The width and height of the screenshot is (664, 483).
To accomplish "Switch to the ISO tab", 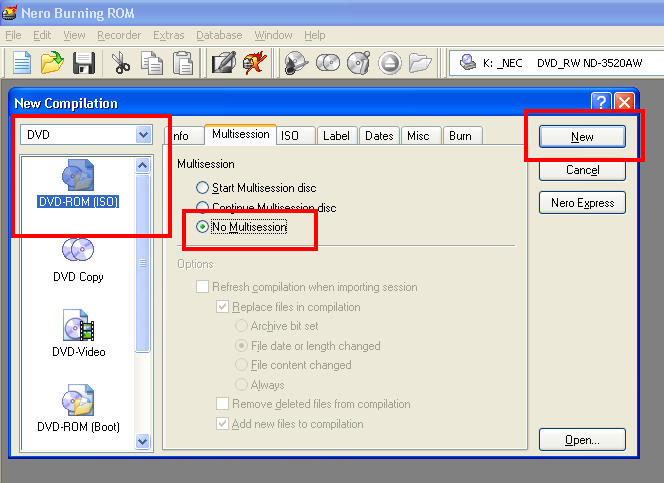I will click(296, 136).
